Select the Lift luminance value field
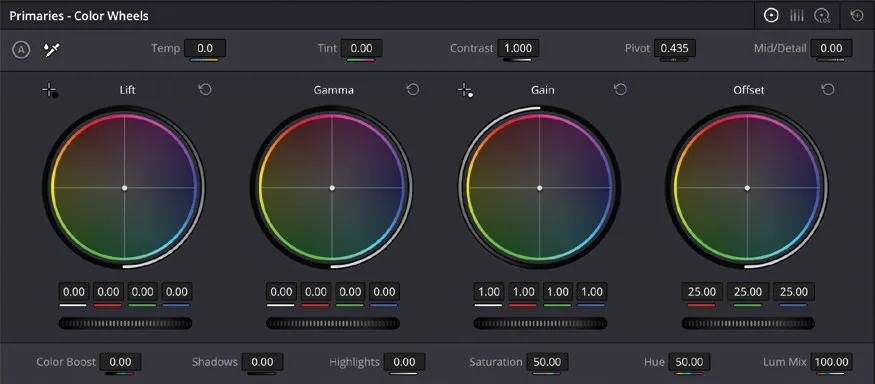The height and width of the screenshot is (384, 875). click(74, 291)
